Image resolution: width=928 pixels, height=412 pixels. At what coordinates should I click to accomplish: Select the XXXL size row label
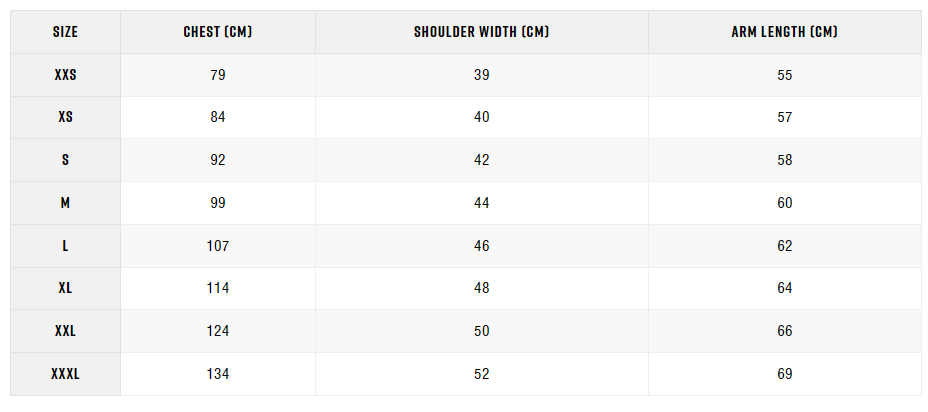click(65, 374)
